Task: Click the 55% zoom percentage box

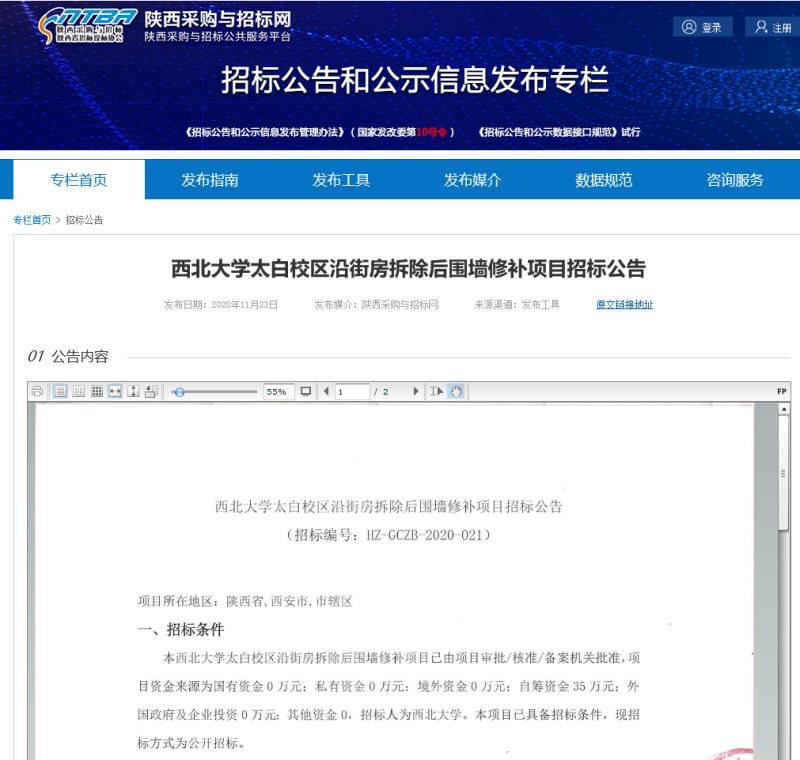Action: click(x=276, y=392)
